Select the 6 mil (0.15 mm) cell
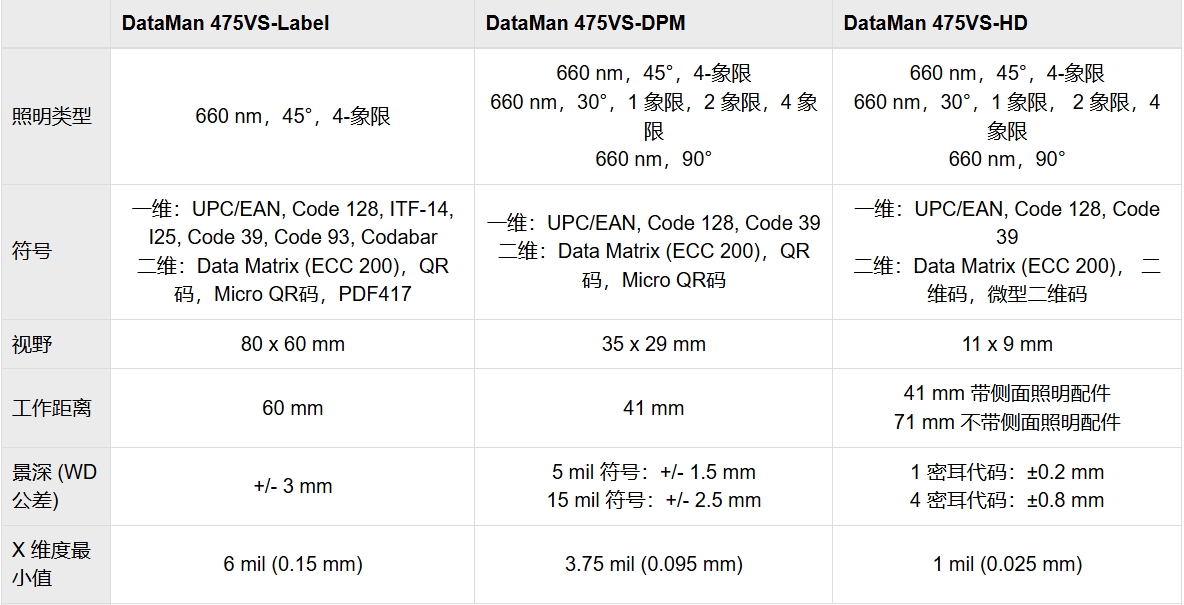This screenshot has width=1184, height=605. pyautogui.click(x=293, y=564)
